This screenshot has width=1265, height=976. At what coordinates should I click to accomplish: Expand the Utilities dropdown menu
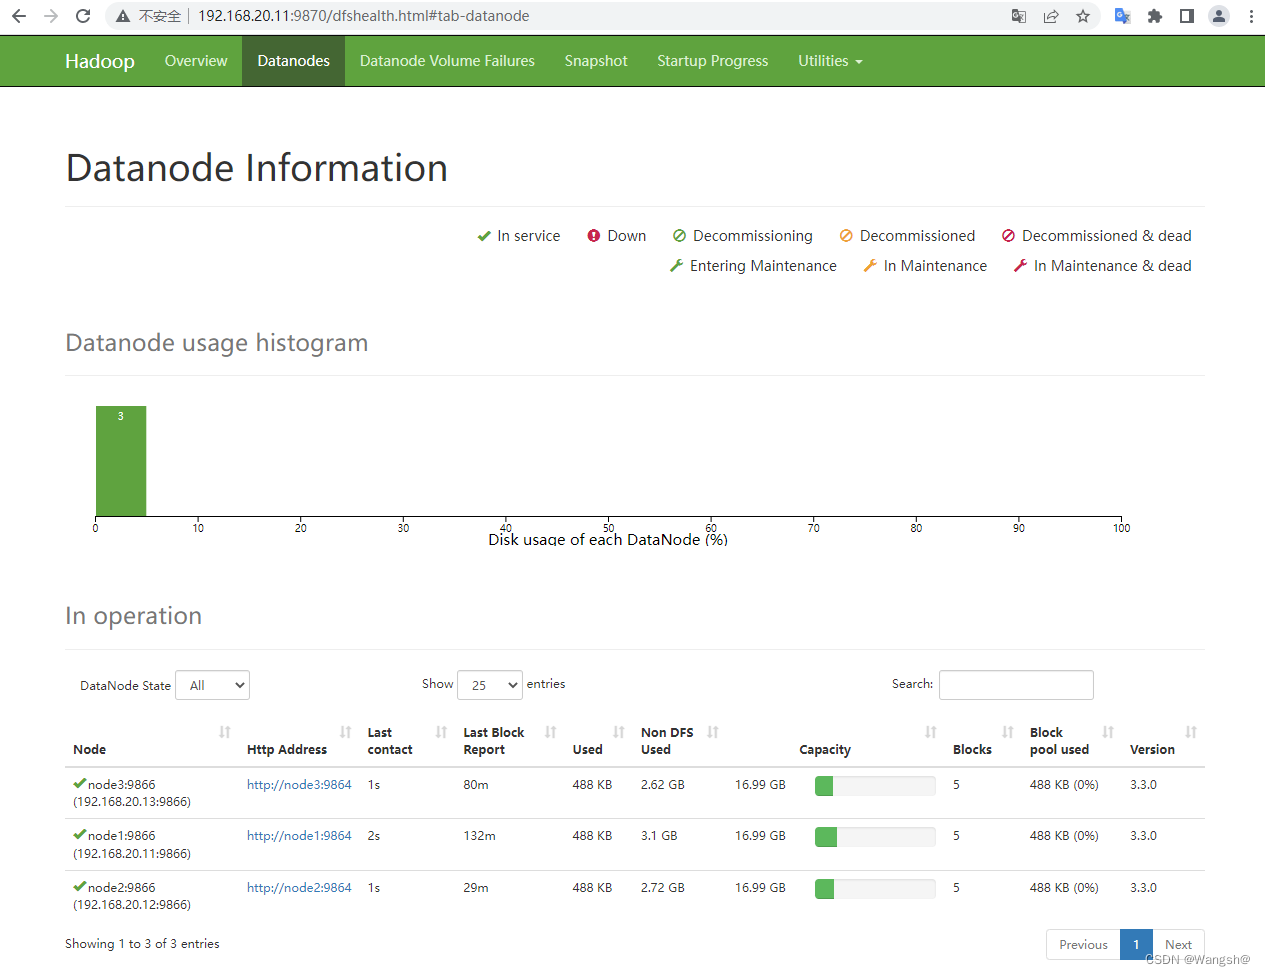(x=830, y=61)
